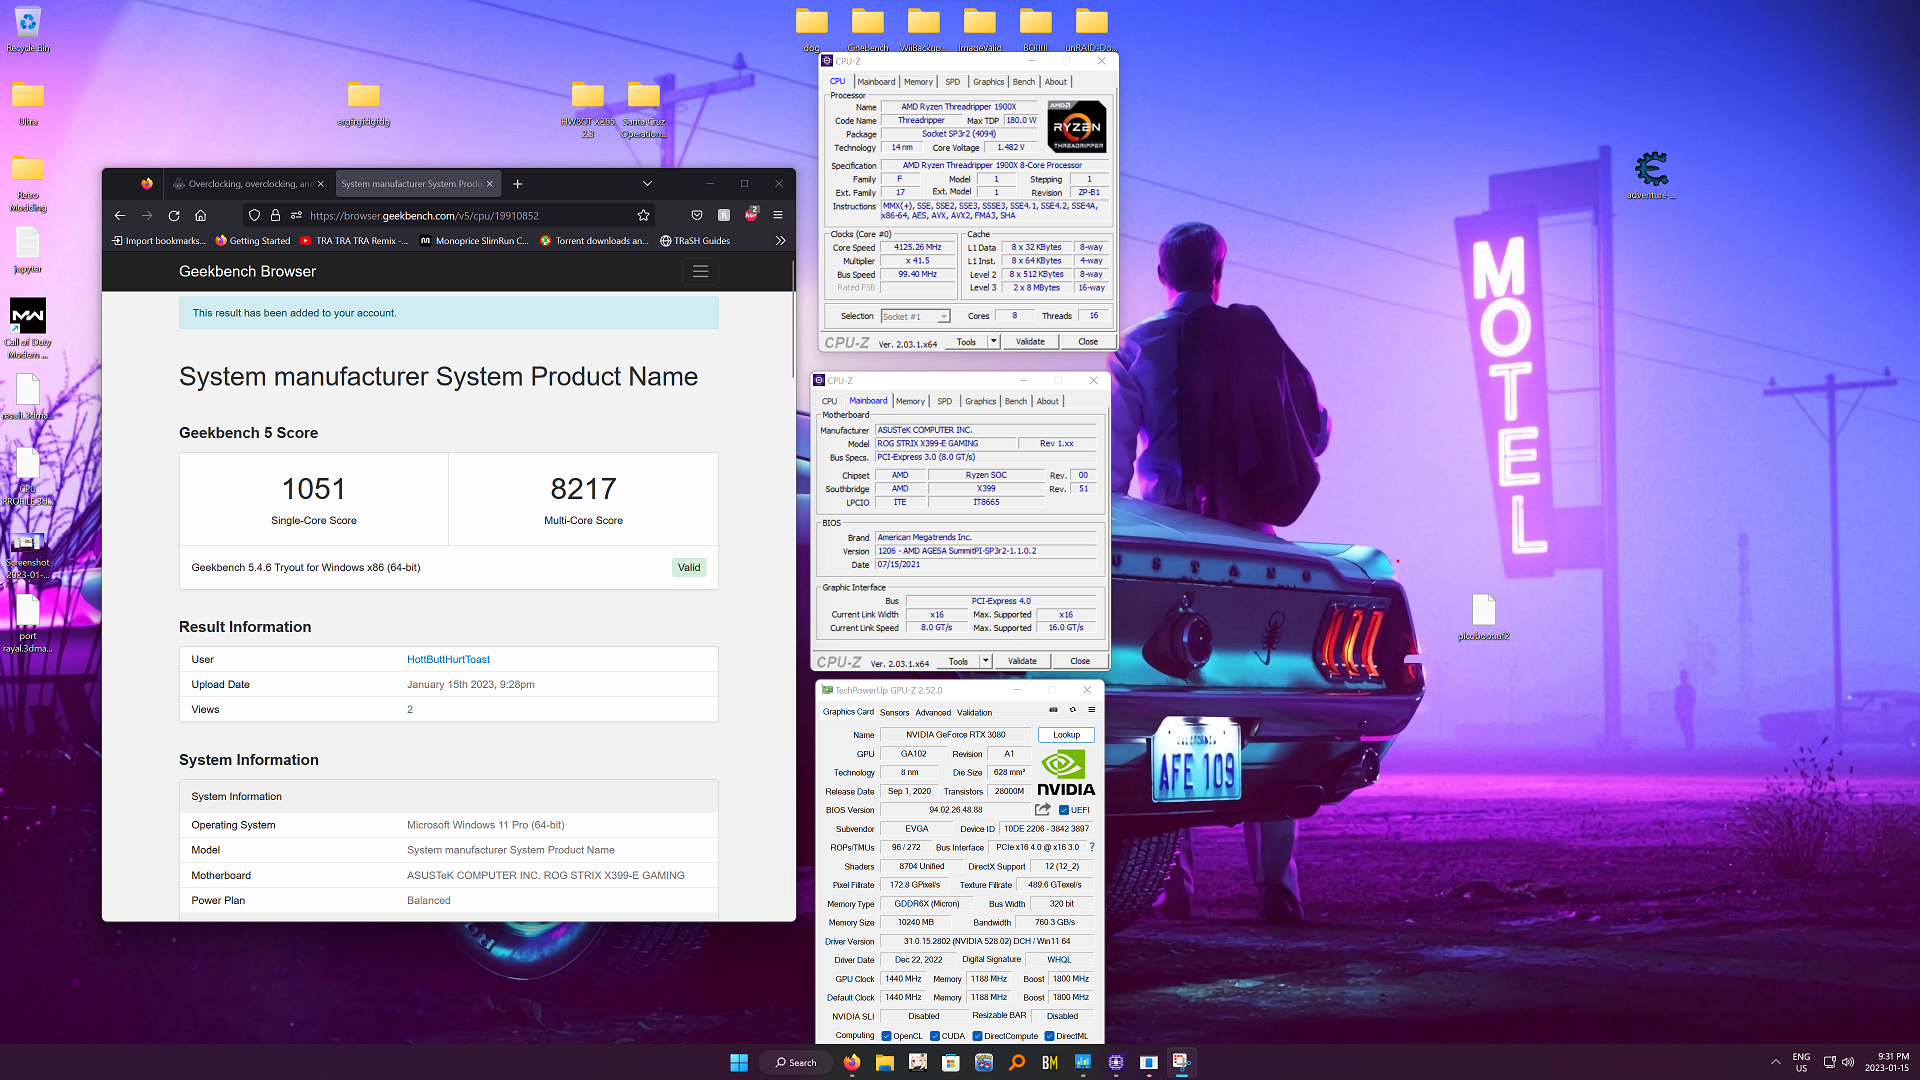Open Firefox home page icon

pos(201,215)
